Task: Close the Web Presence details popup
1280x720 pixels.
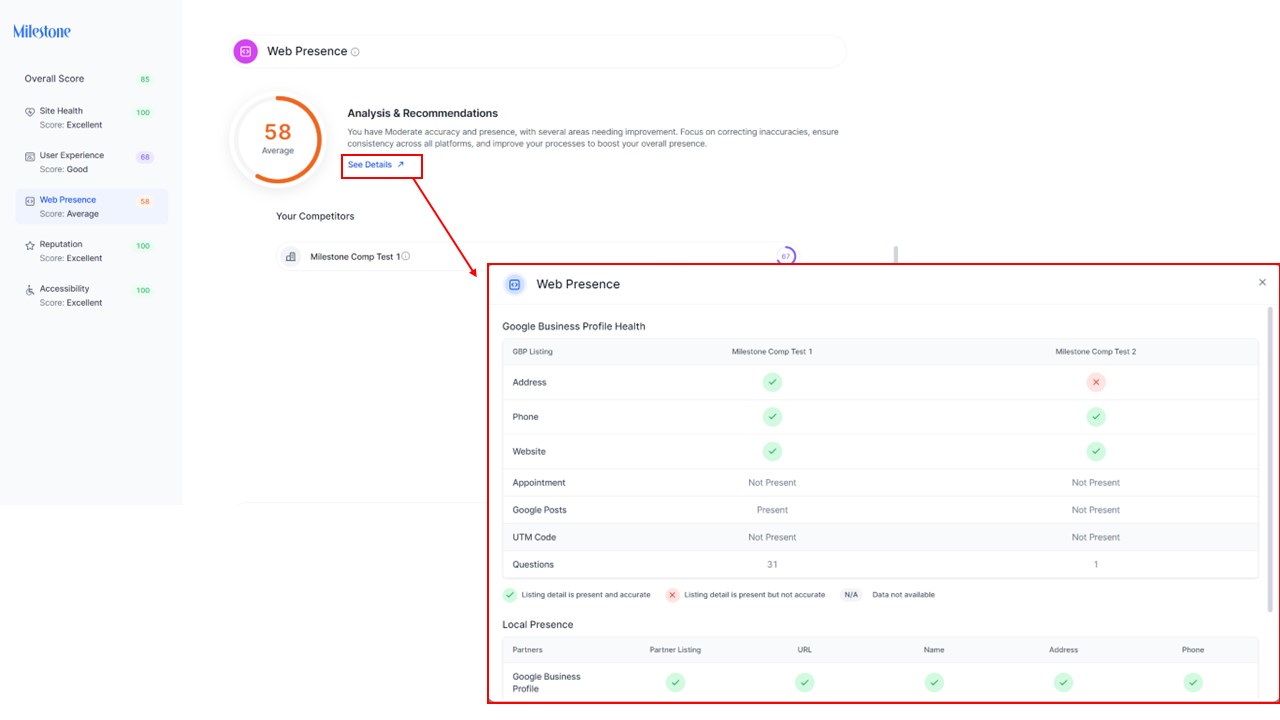Action: [1262, 283]
